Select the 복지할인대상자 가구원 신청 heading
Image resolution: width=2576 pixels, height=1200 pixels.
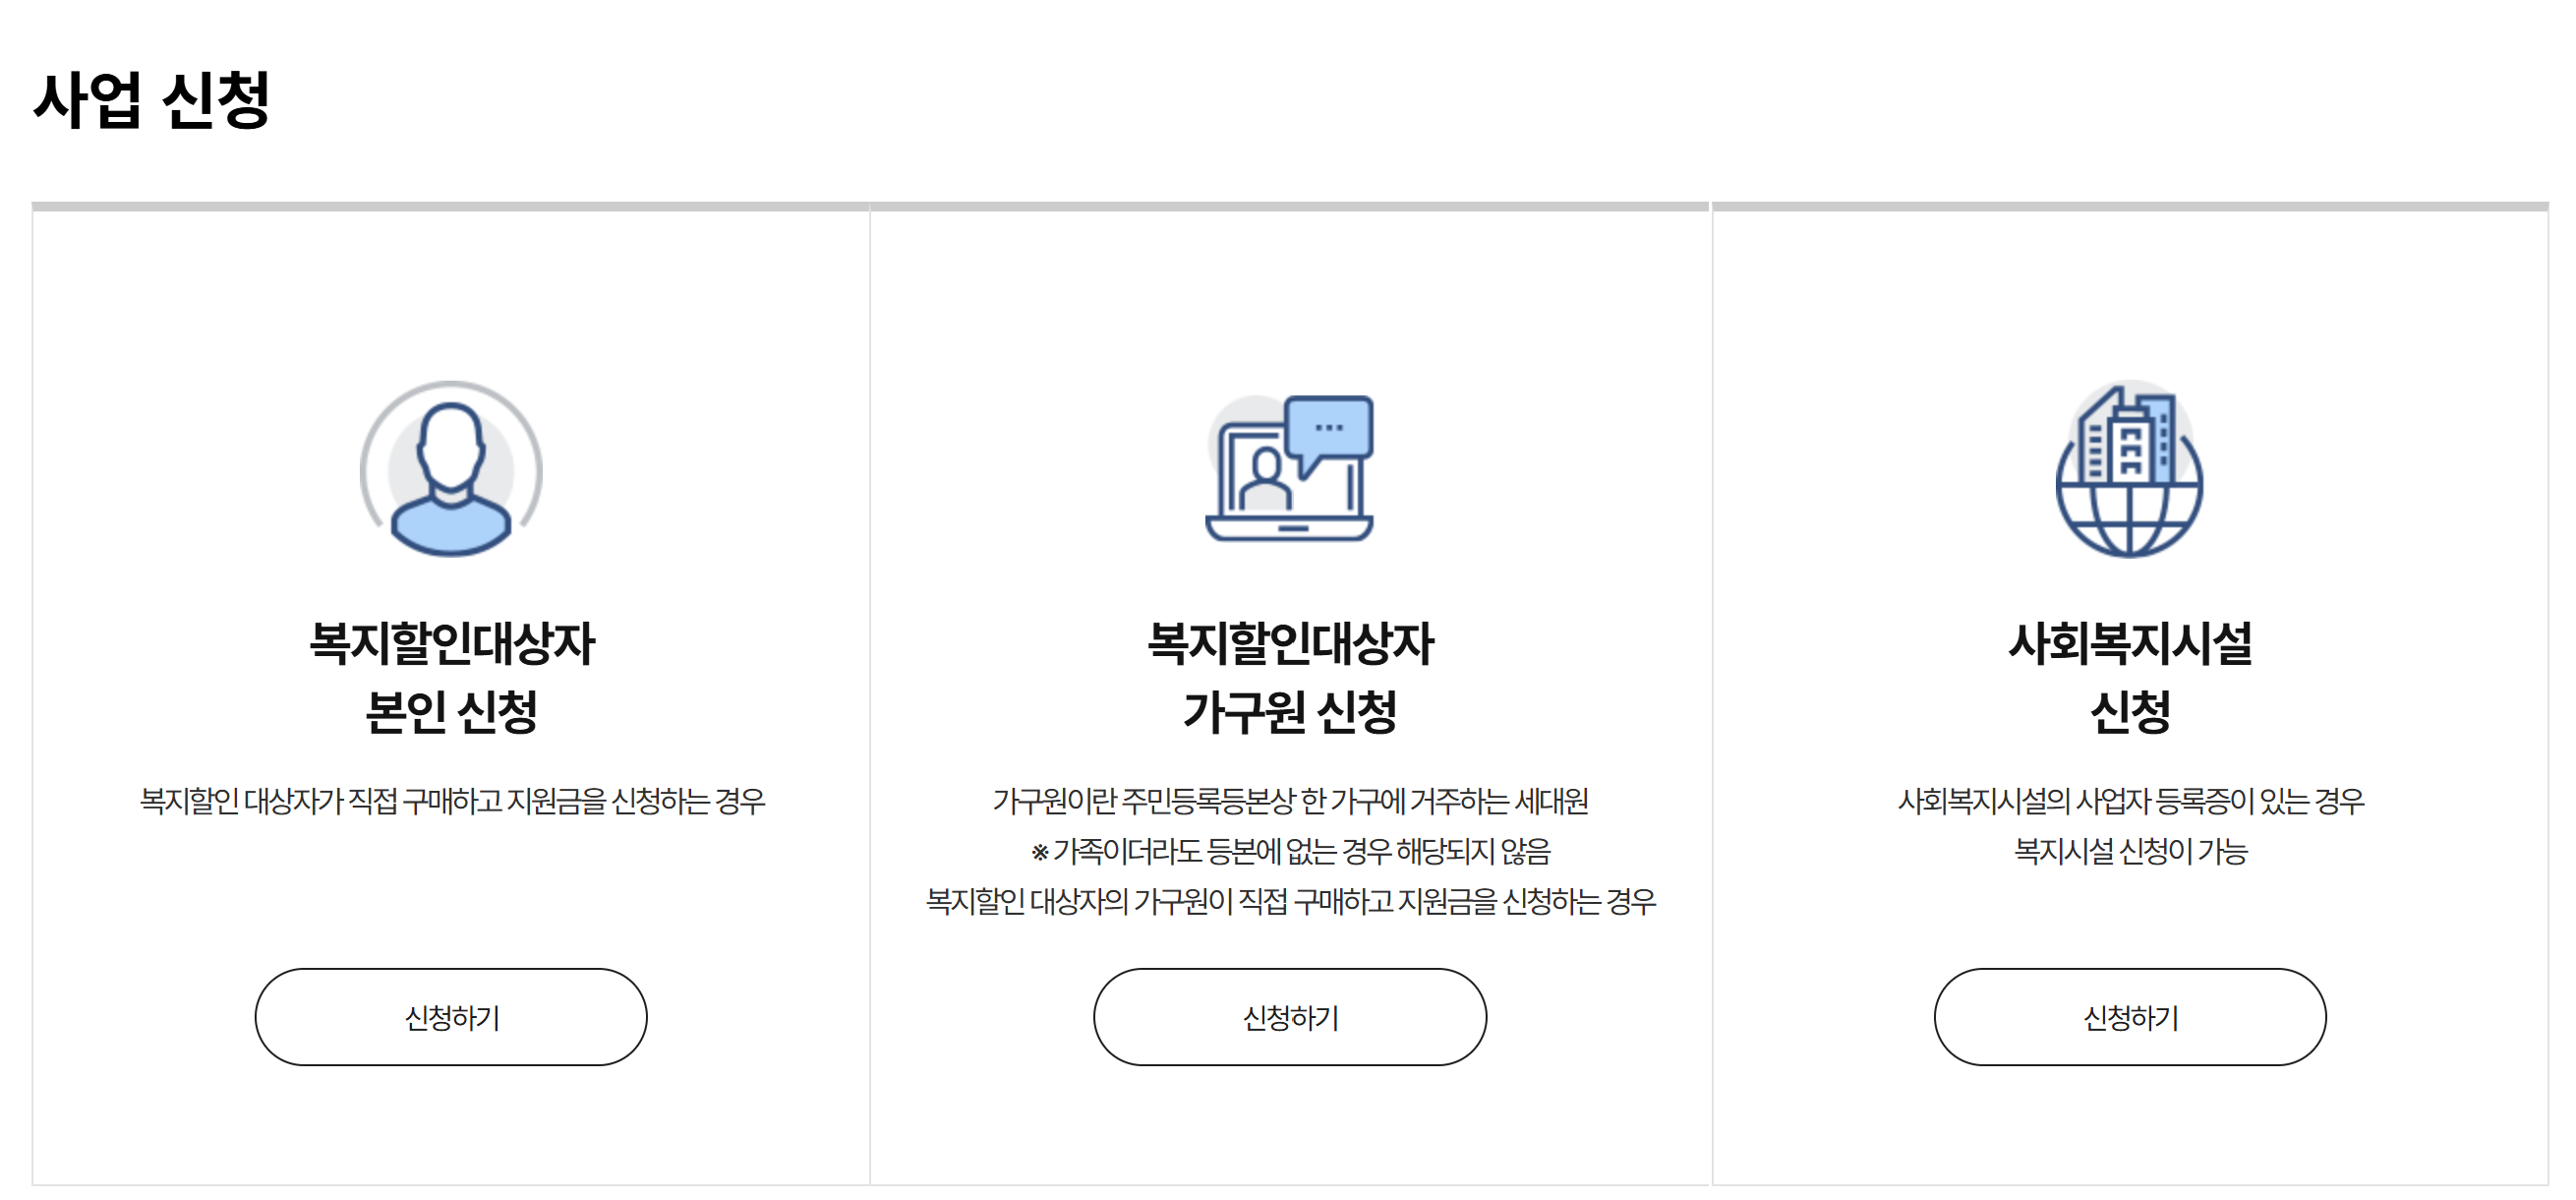[x=1290, y=677]
